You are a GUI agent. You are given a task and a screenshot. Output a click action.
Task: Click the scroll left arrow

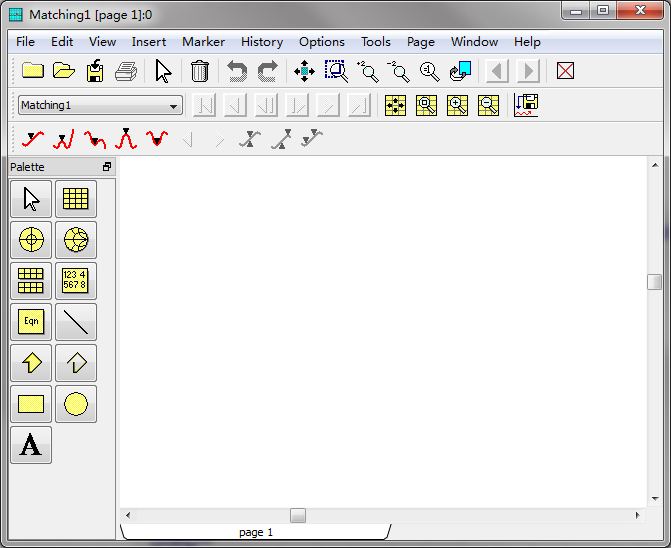[x=128, y=515]
